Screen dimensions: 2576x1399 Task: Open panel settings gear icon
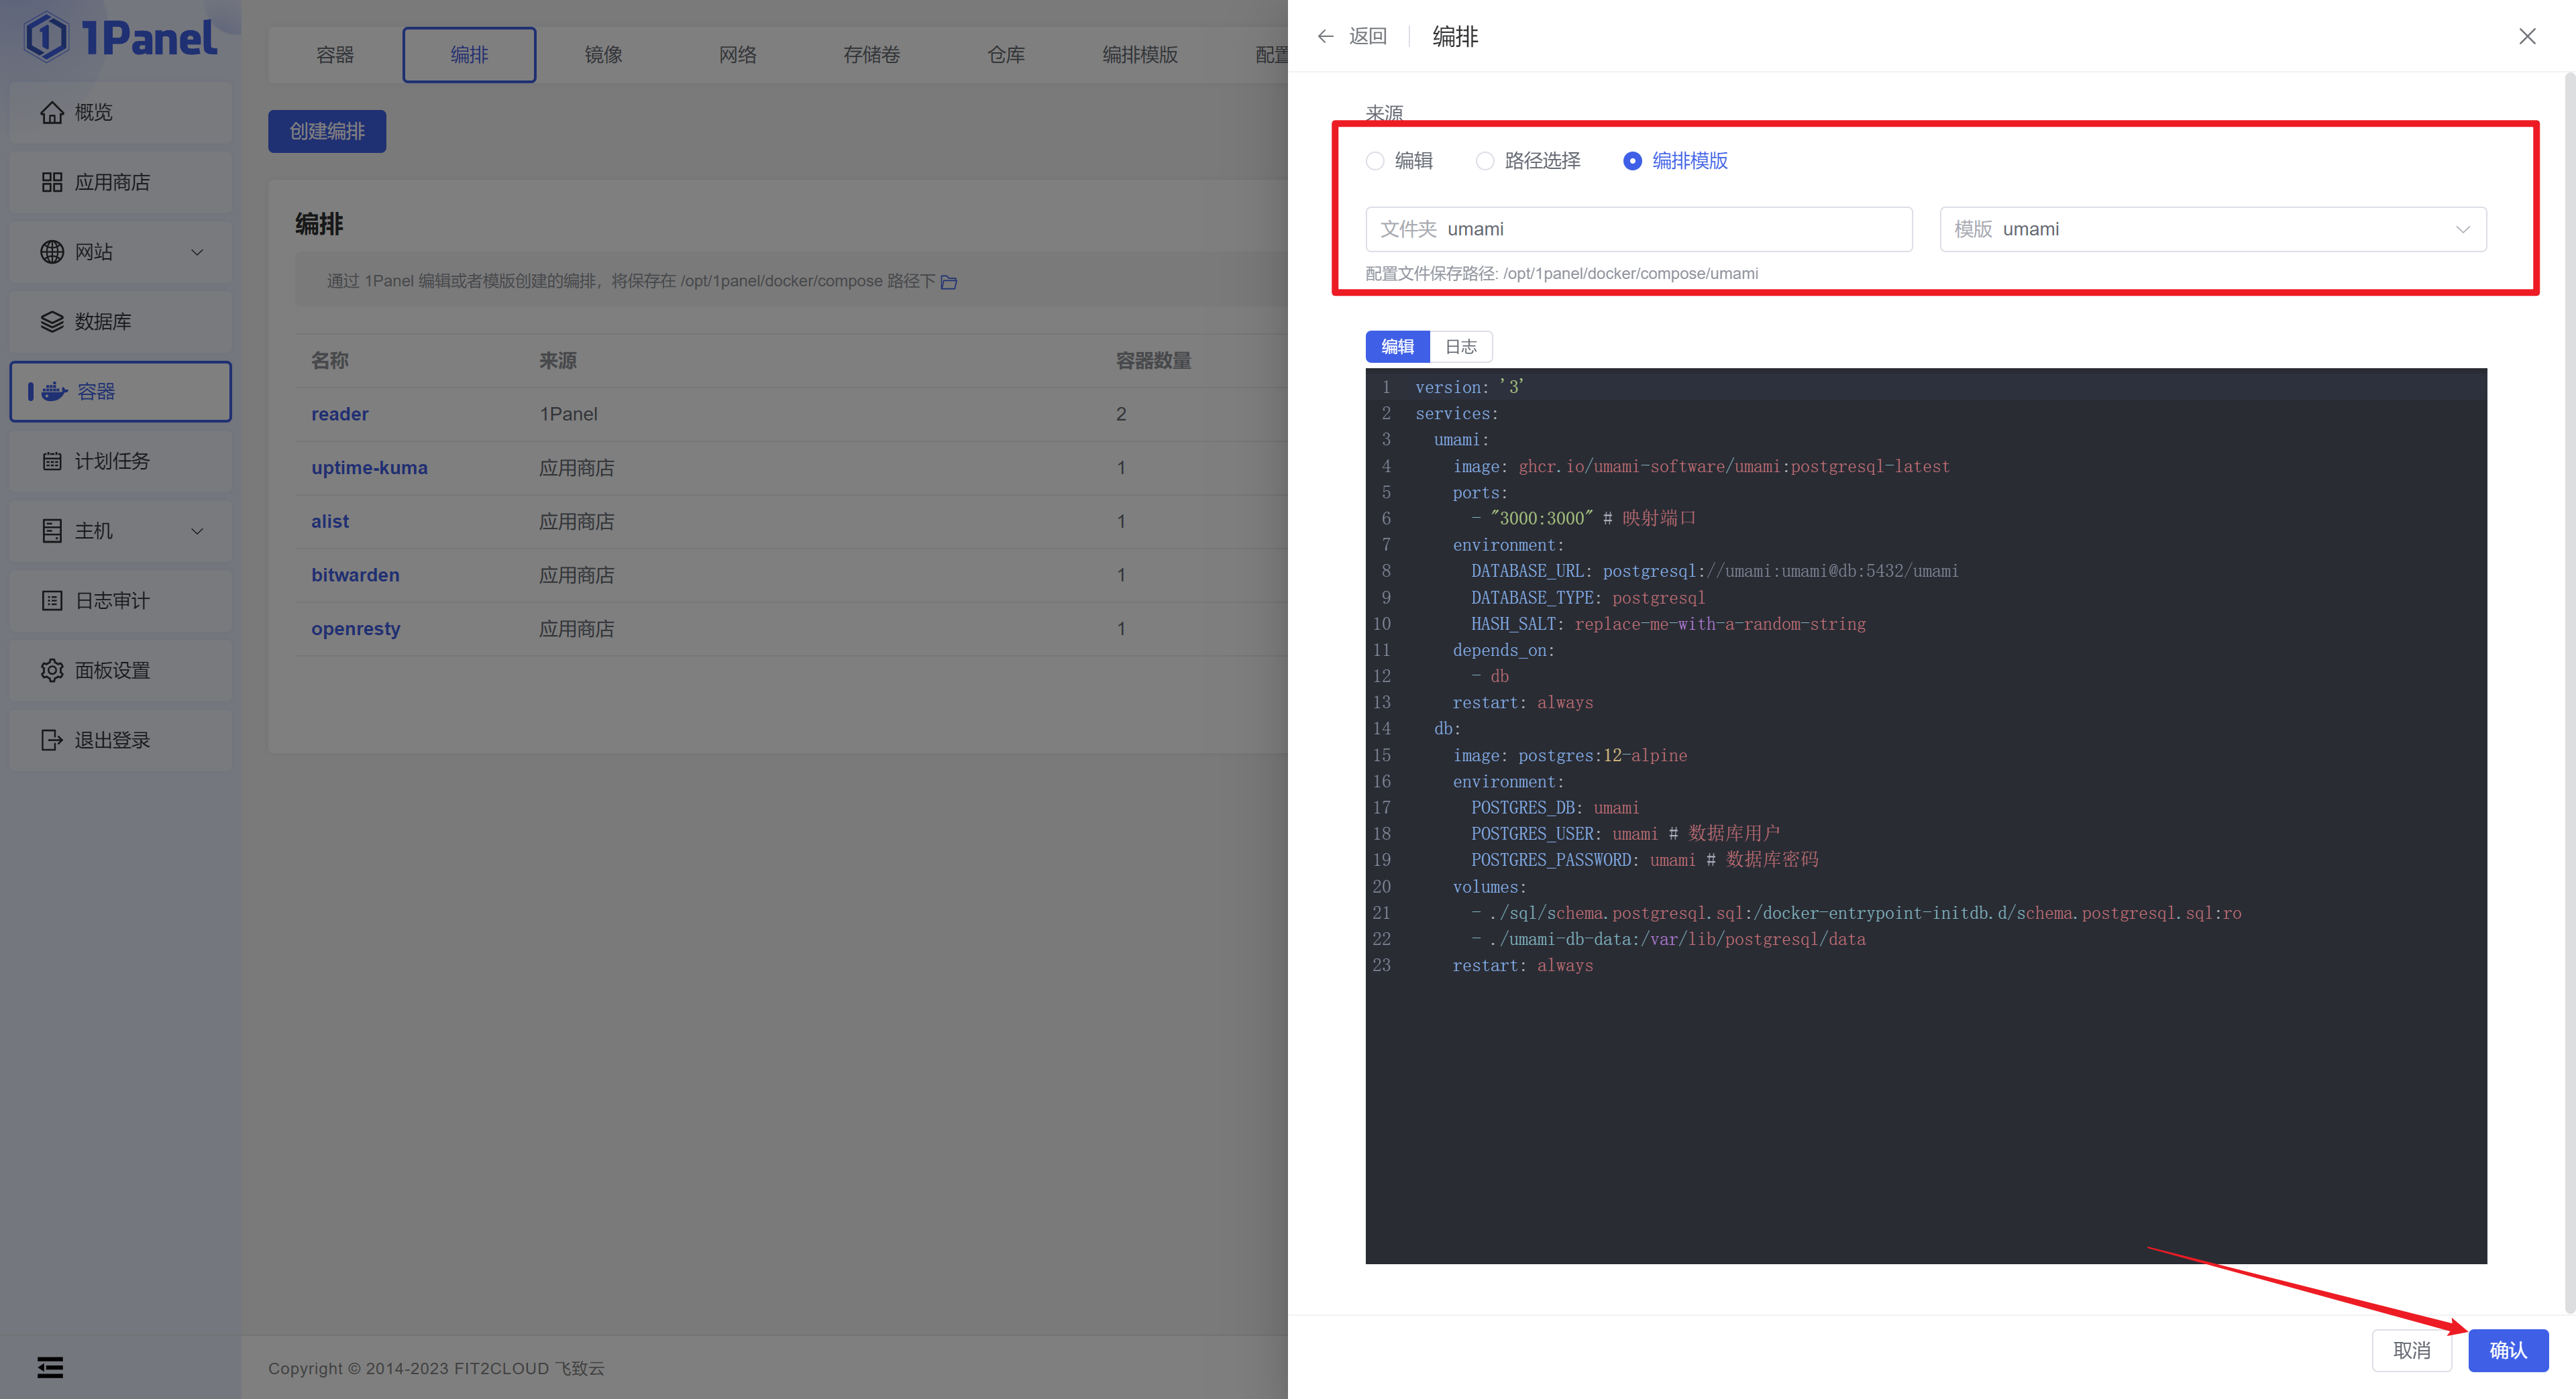[x=52, y=671]
